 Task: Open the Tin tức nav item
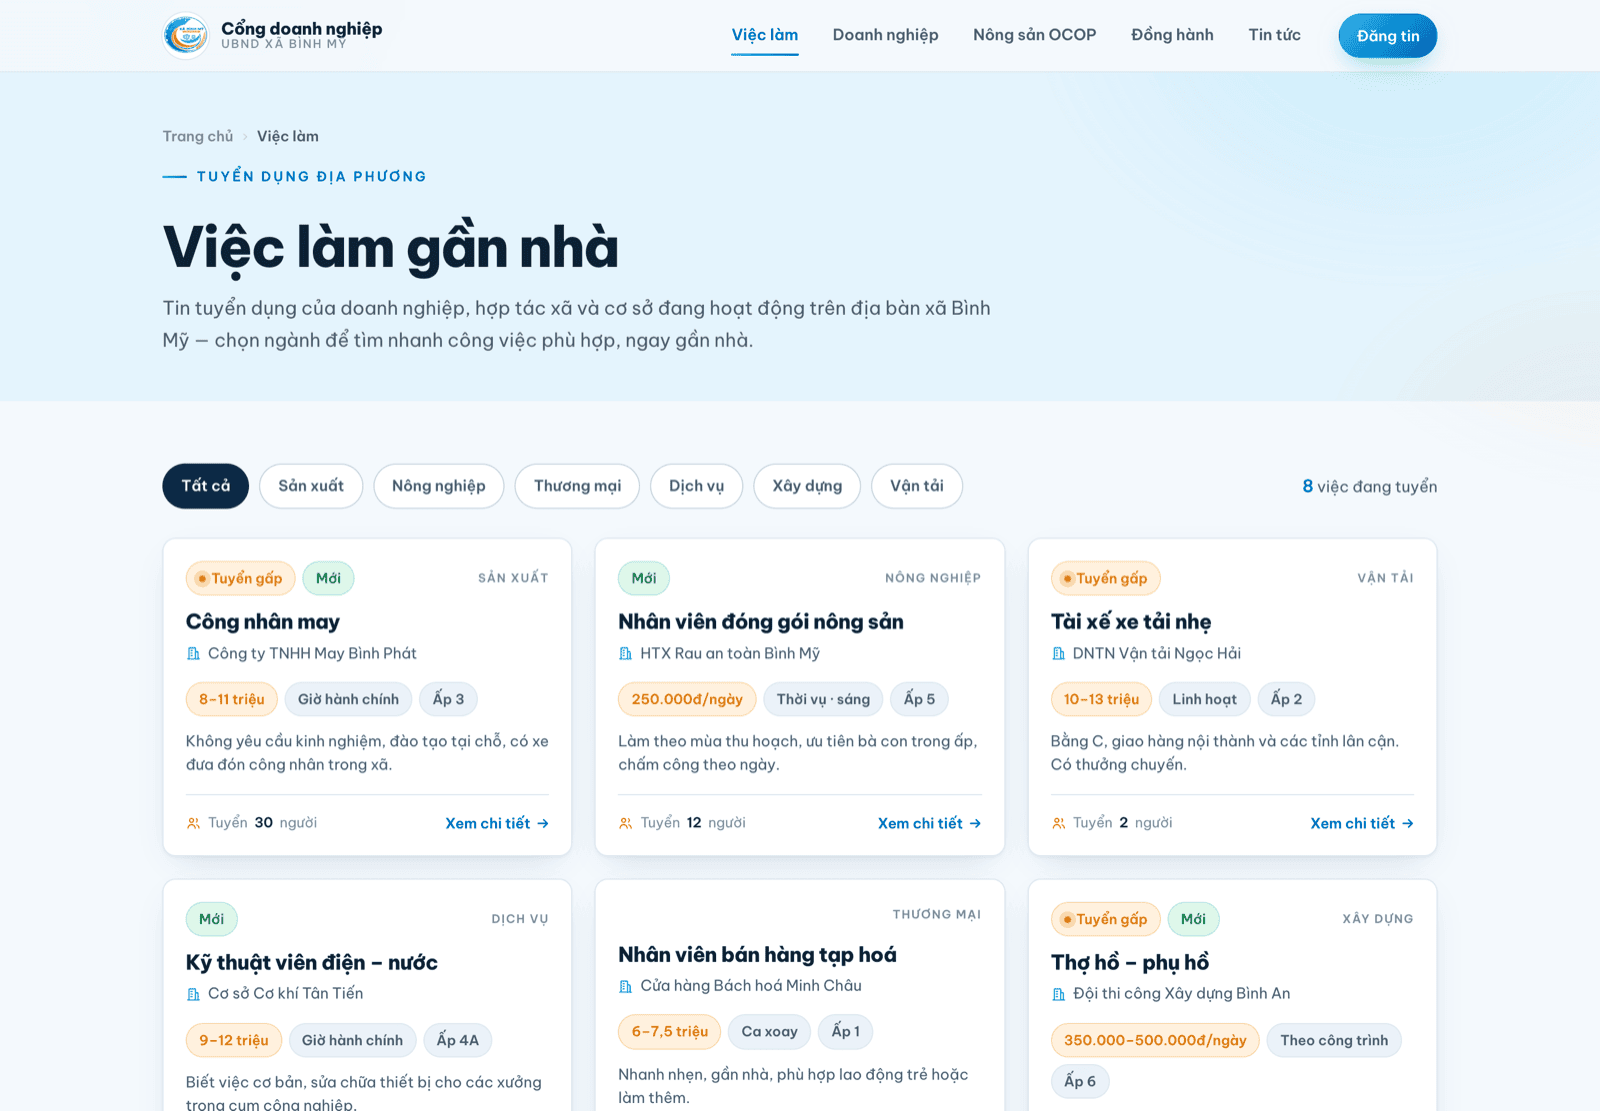click(1275, 35)
